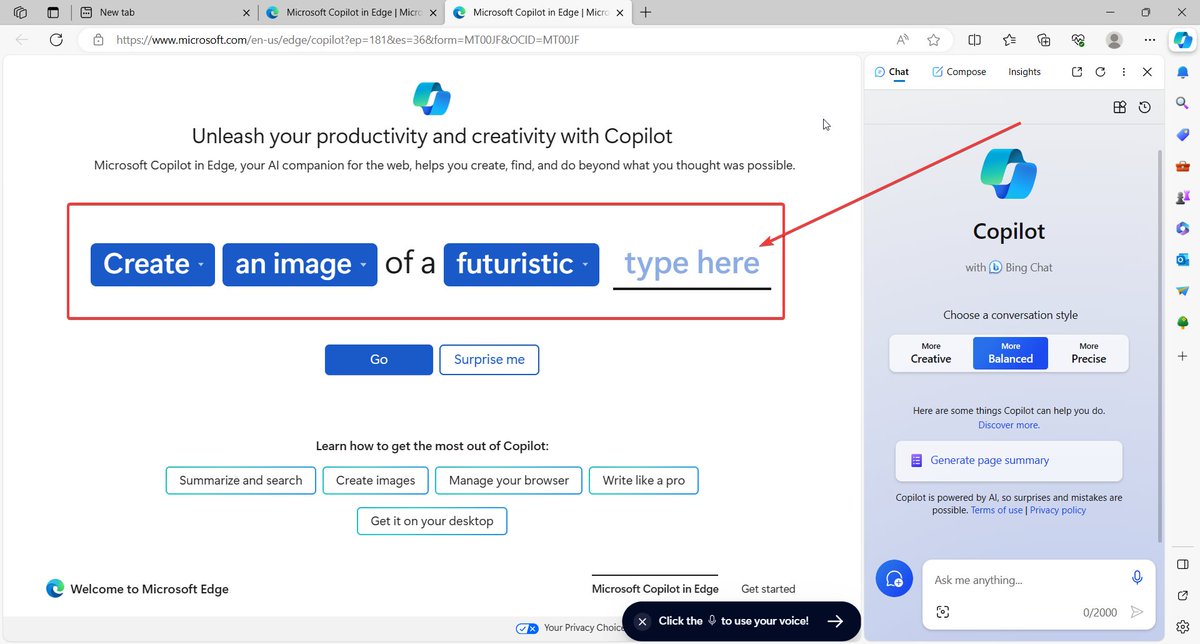
Task: Click the Get it on your desktop button
Action: click(x=432, y=521)
